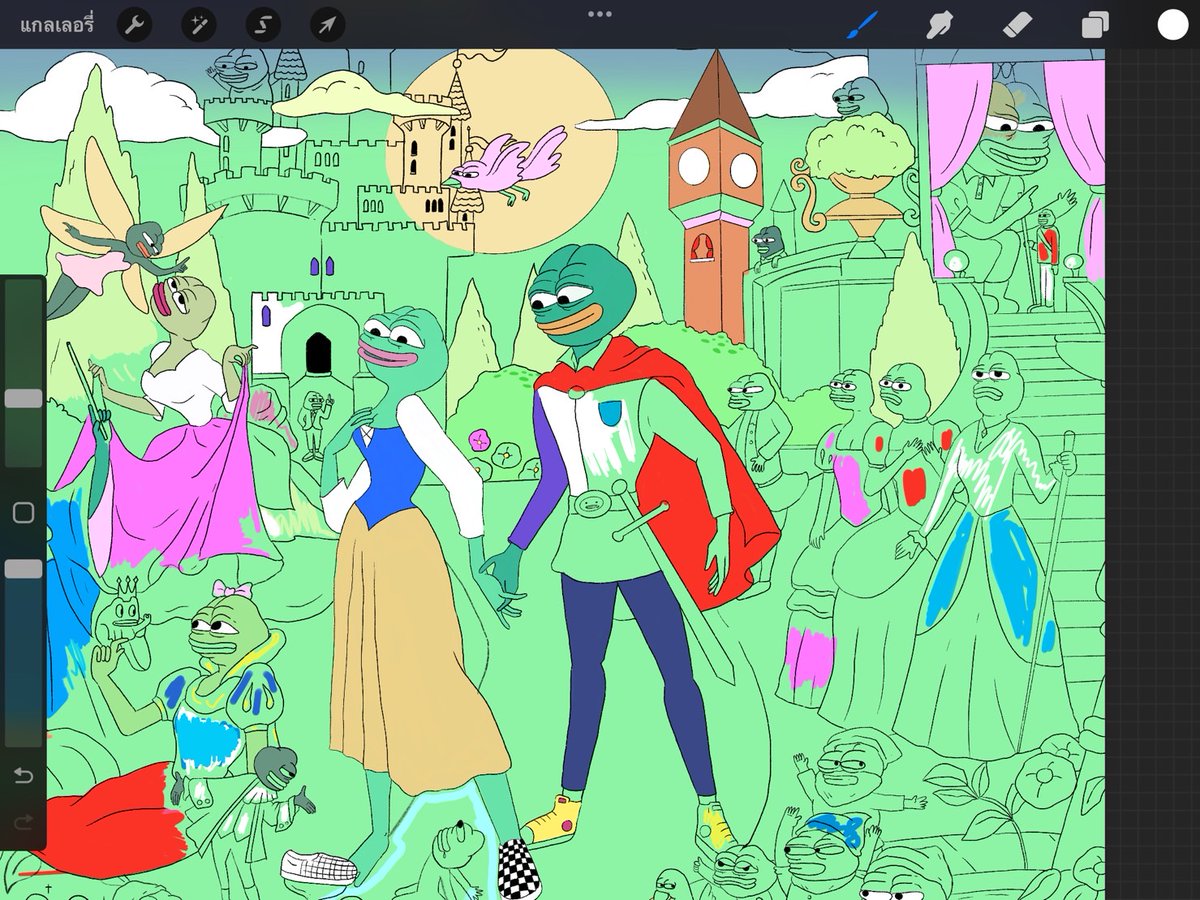This screenshot has height=900, width=1200.
Task: Open the Adjustments magic wand menu
Action: click(x=198, y=25)
